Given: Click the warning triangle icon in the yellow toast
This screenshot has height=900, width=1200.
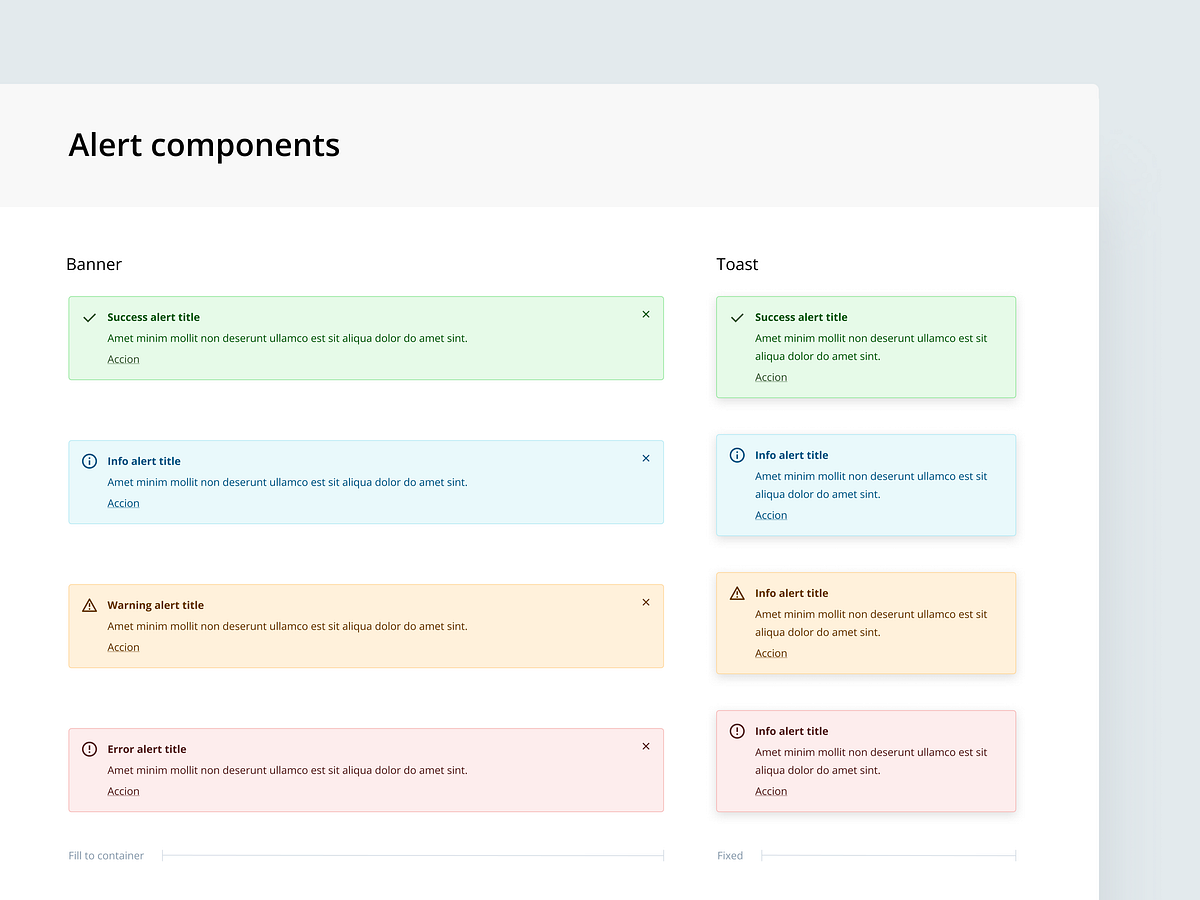Looking at the screenshot, I should pyautogui.click(x=737, y=592).
